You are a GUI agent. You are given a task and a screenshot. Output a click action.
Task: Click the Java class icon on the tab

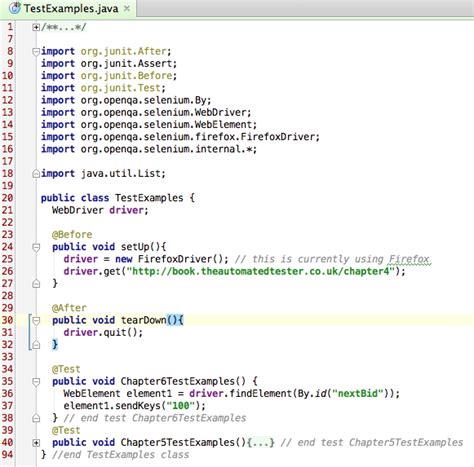pyautogui.click(x=15, y=8)
